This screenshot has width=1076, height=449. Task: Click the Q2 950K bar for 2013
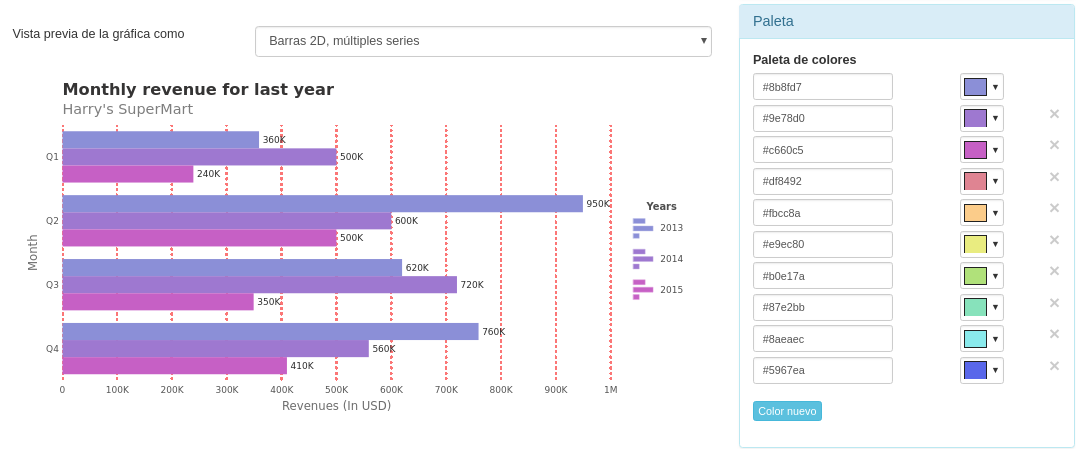(x=322, y=204)
